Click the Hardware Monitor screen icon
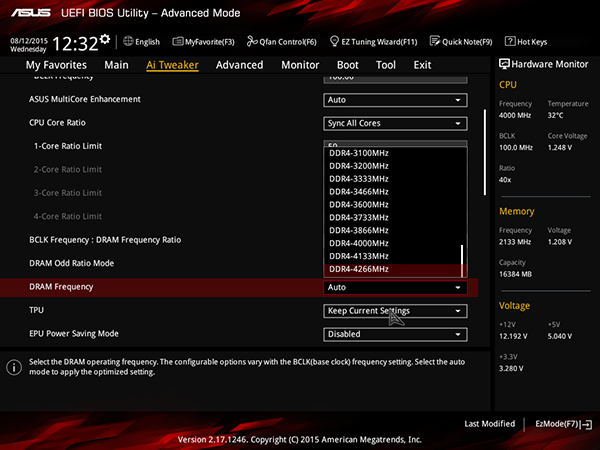Viewport: 600px width, 450px height. click(504, 64)
